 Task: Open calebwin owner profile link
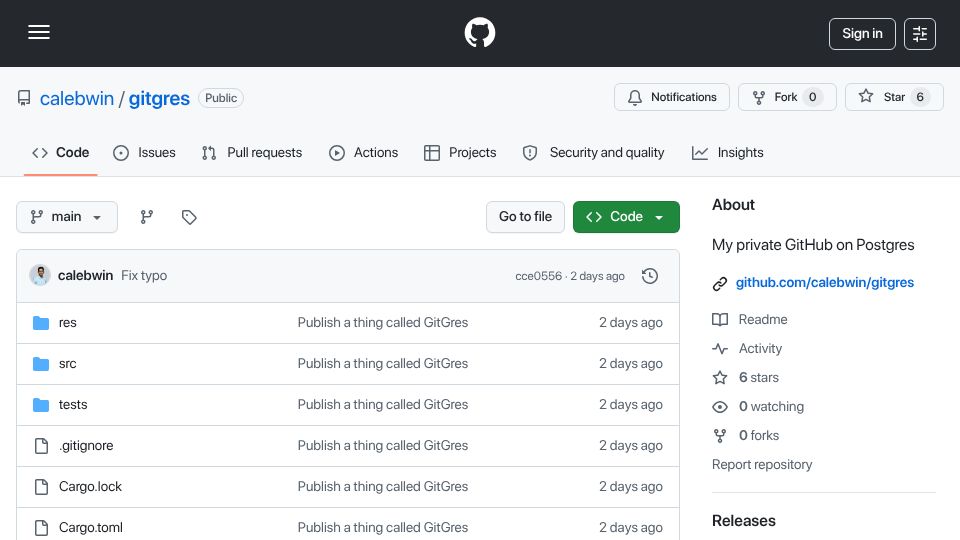pos(77,99)
